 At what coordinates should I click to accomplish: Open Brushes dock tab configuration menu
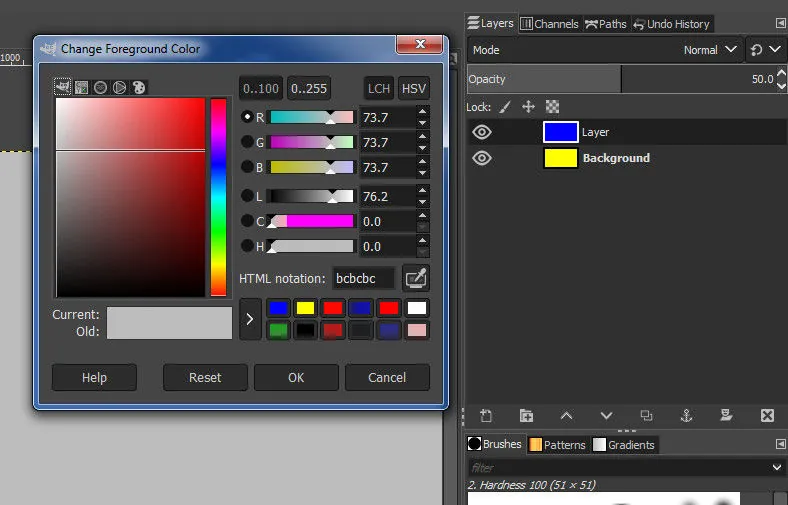[780, 444]
